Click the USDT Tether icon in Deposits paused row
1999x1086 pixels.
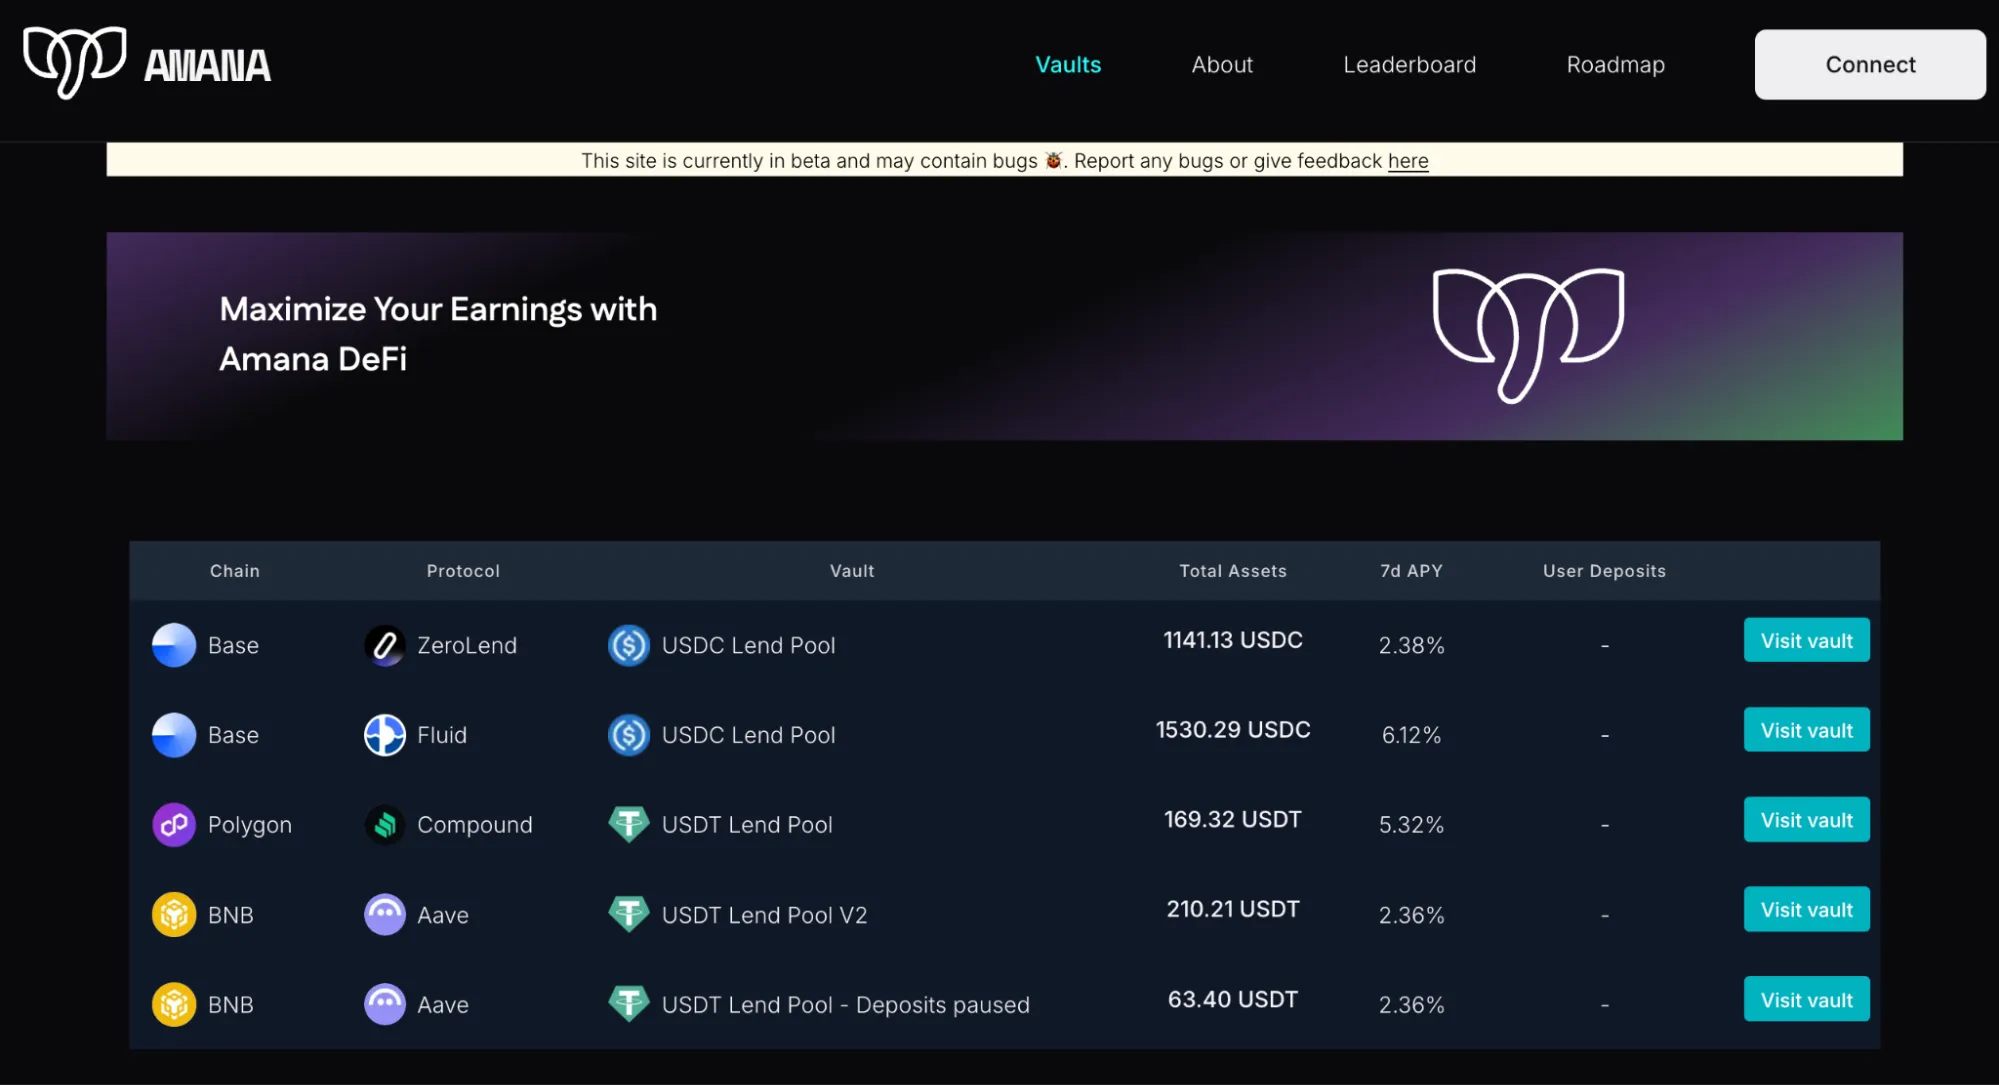click(x=629, y=1004)
